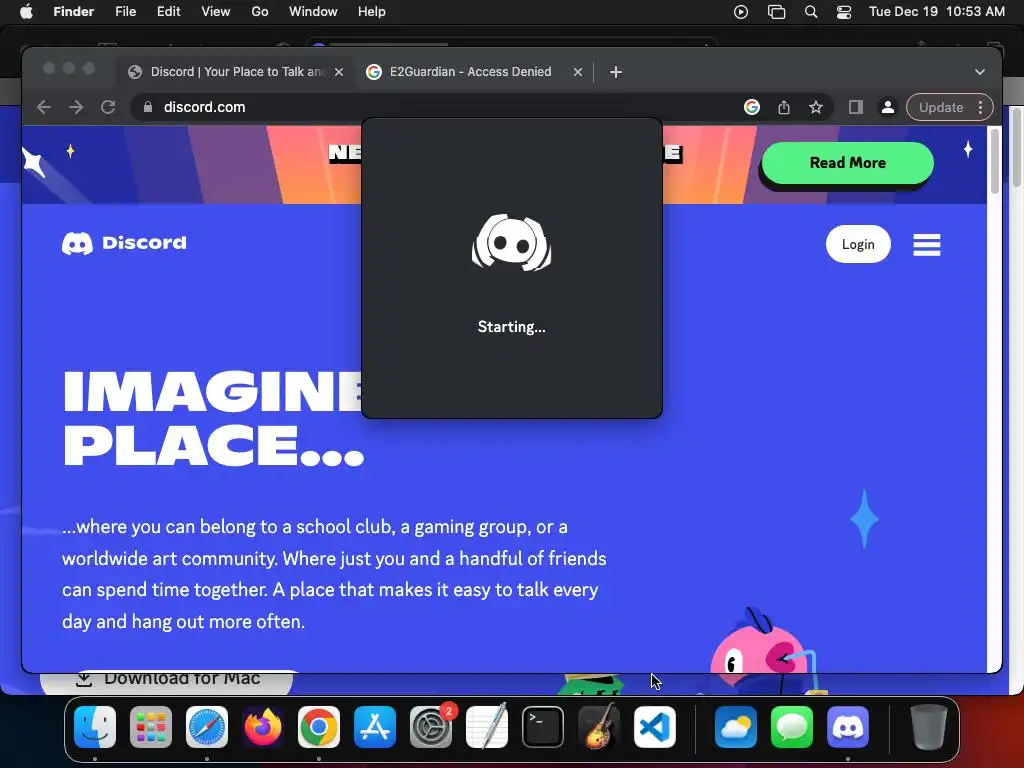Launch Firefox from the dock

click(263, 727)
